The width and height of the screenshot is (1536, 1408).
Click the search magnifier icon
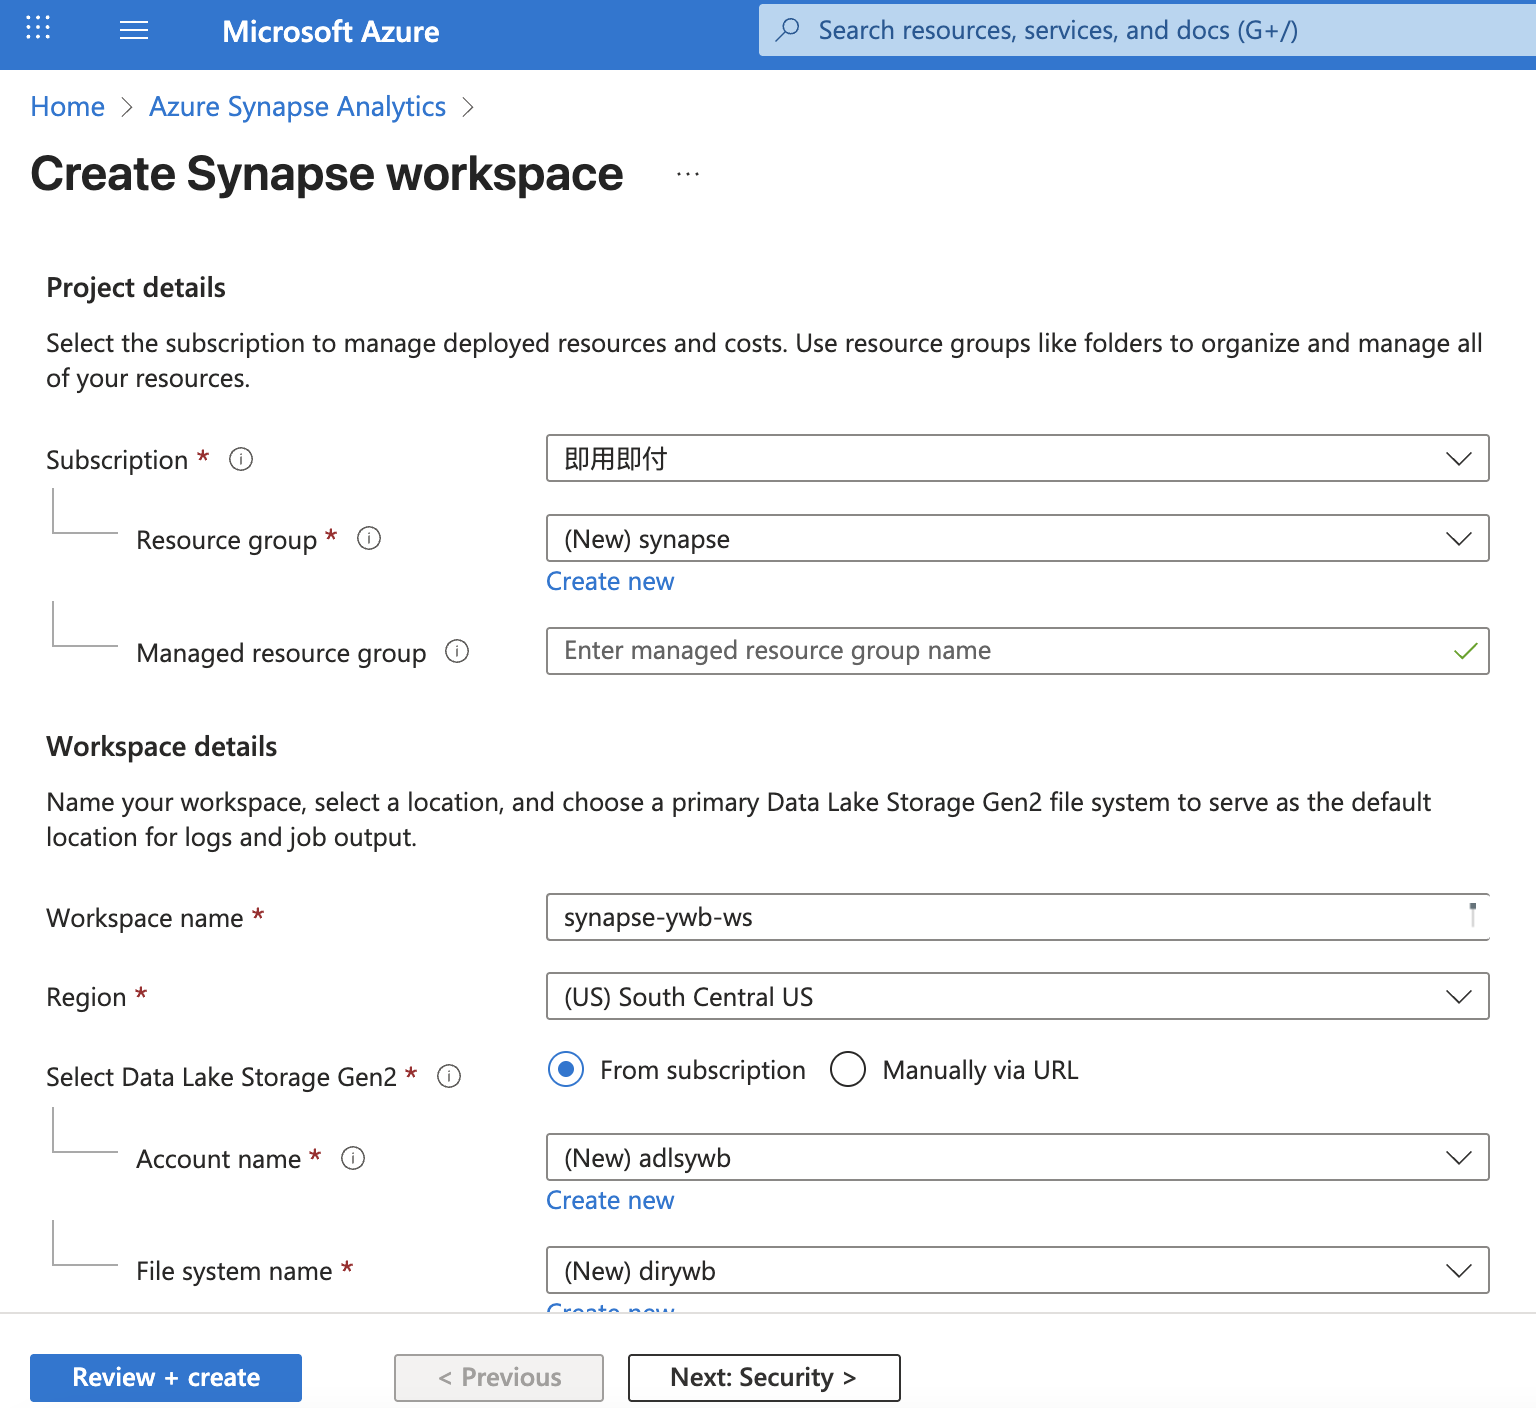pyautogui.click(x=789, y=30)
